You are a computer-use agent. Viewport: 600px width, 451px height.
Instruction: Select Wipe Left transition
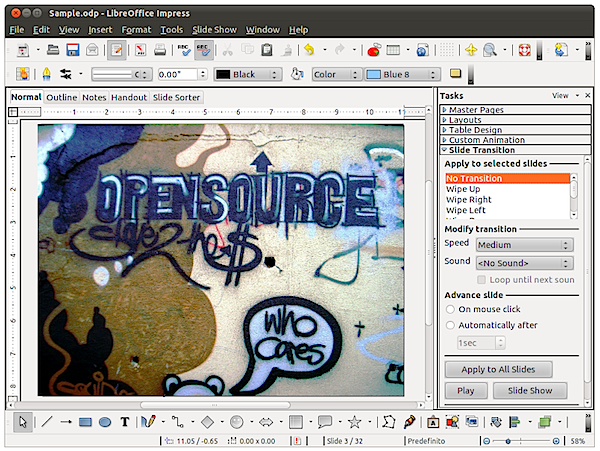pos(507,210)
